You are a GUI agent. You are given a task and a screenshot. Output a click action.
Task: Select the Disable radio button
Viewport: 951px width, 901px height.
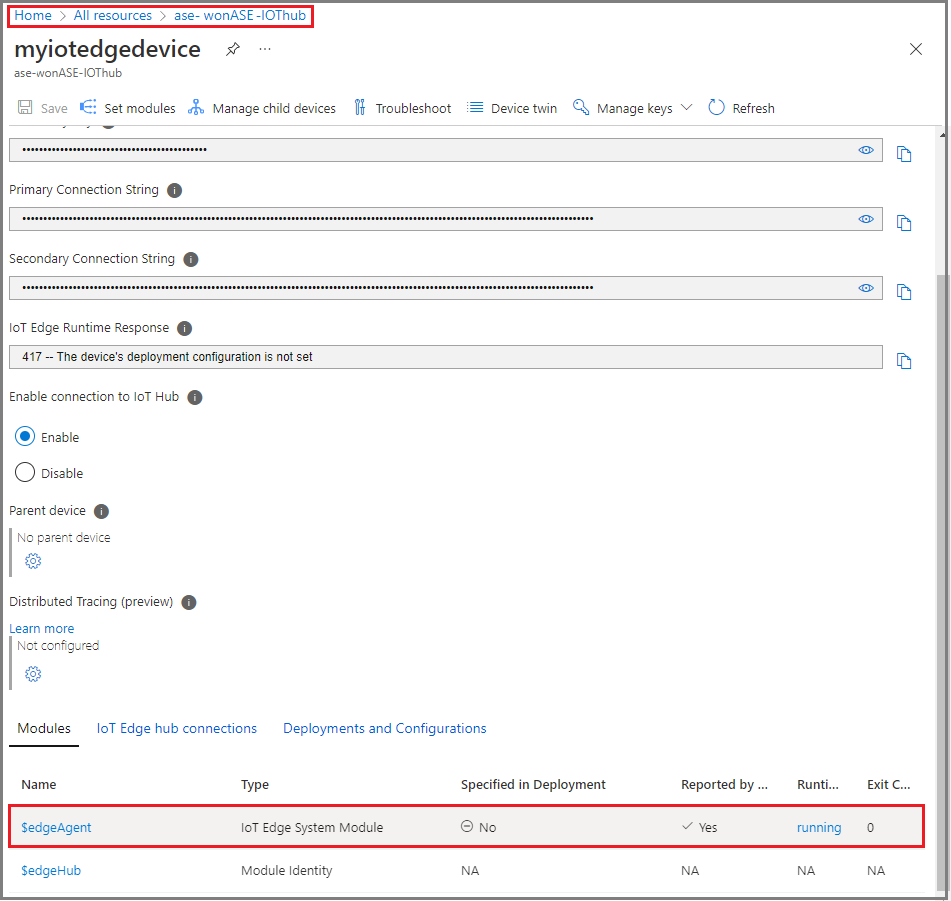click(26, 473)
